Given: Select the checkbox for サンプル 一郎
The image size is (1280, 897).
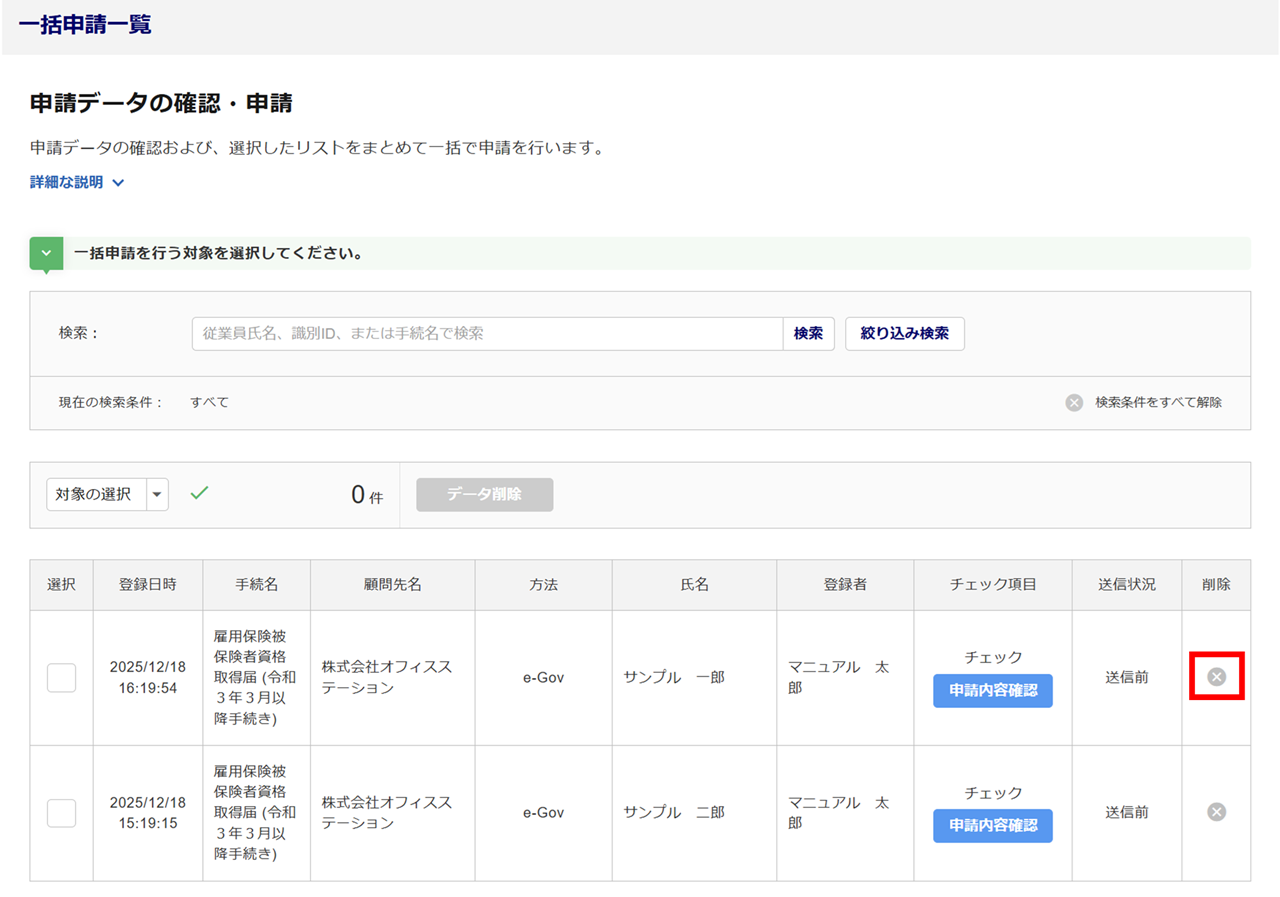Looking at the screenshot, I should click(x=62, y=678).
